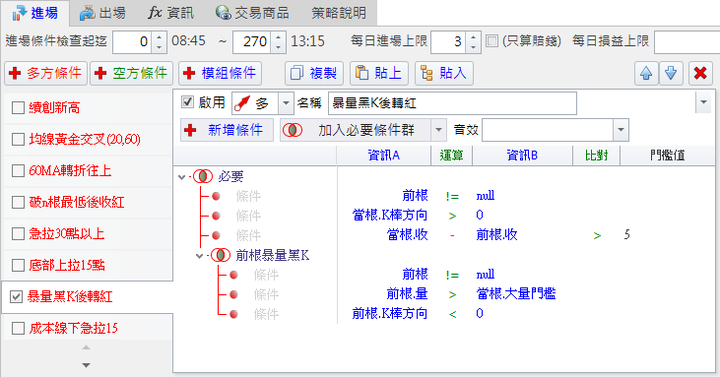Image resolution: width=720 pixels, height=377 pixels.
Task: Check the 續創新高 condition
Action: click(x=18, y=108)
